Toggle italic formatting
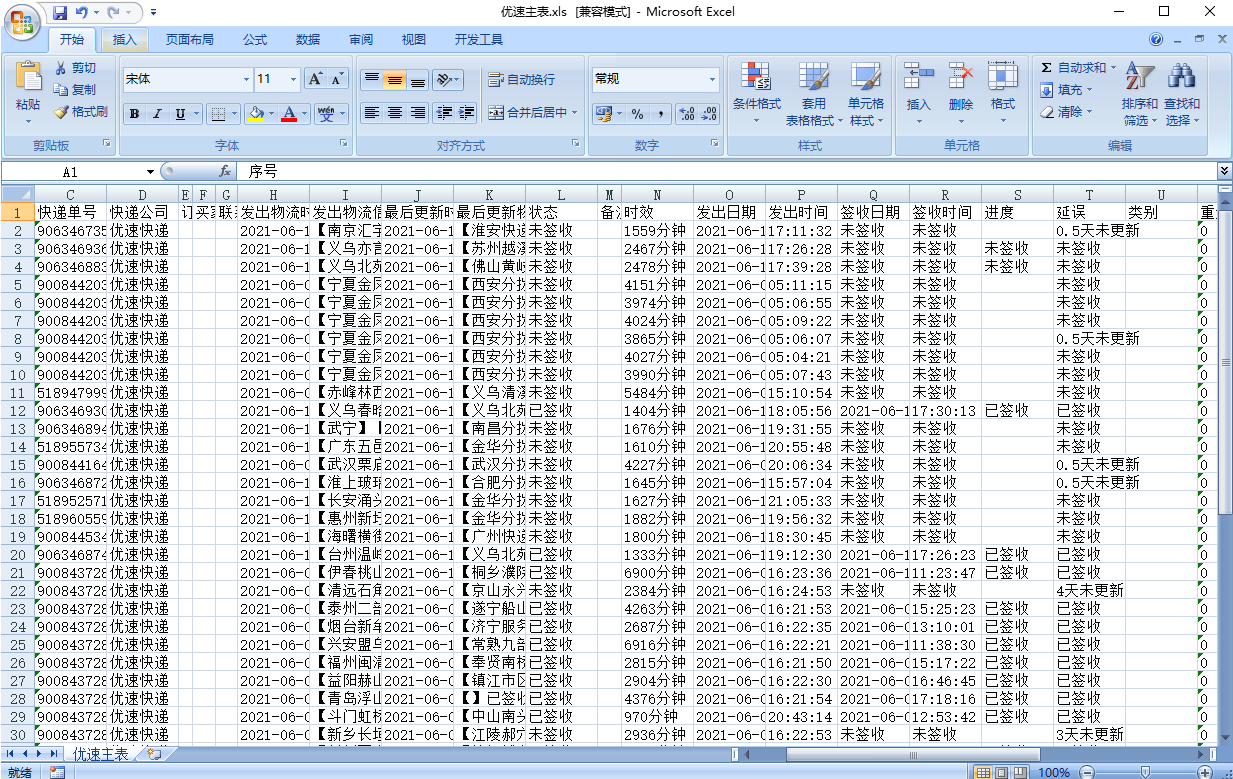The width and height of the screenshot is (1233, 779). point(157,114)
